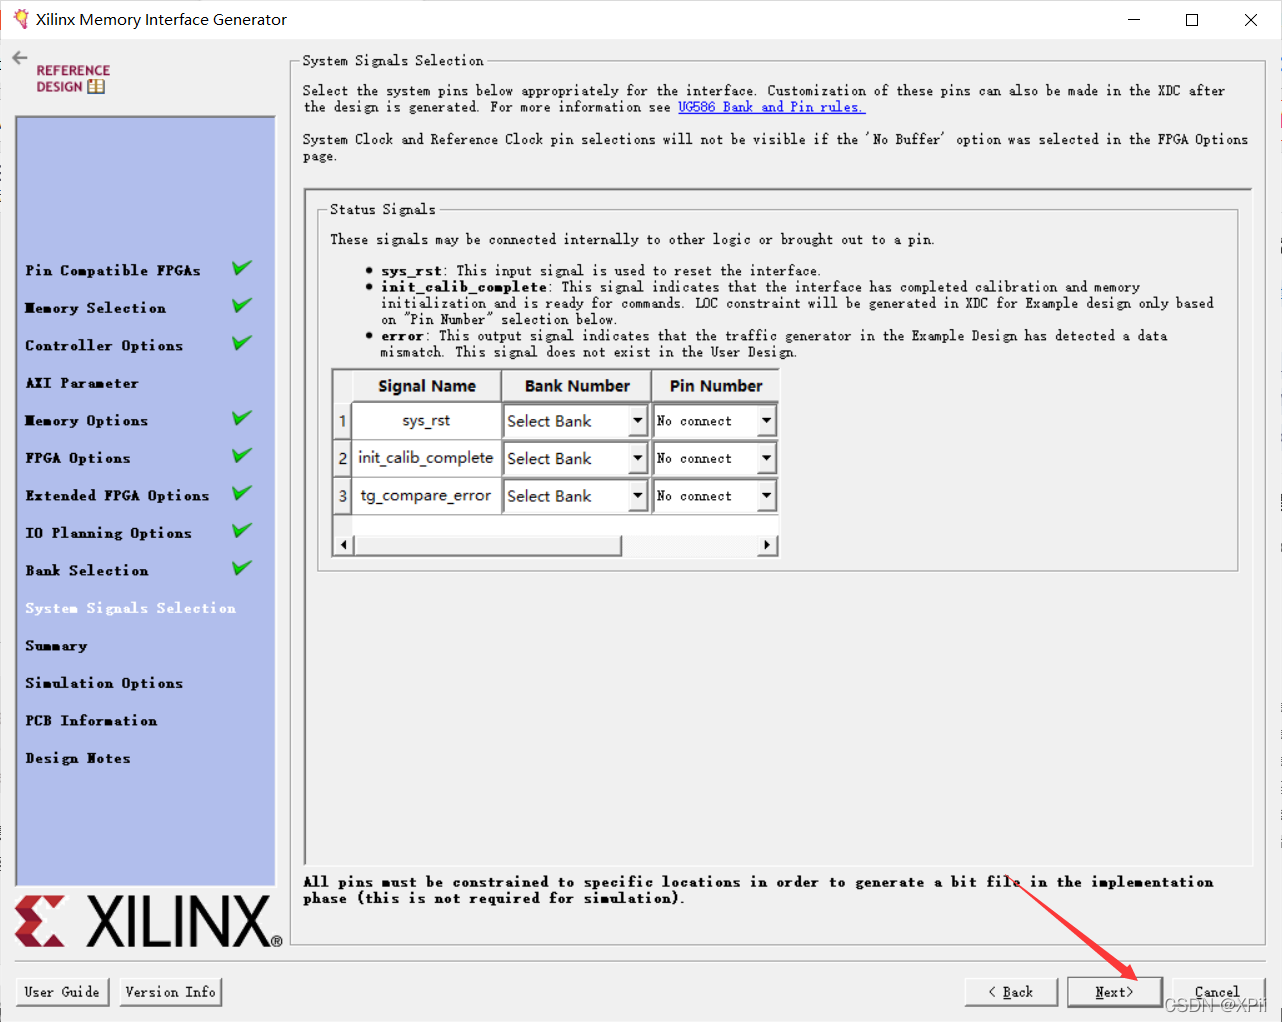Click the Xilinx app icon in title bar

(20, 19)
